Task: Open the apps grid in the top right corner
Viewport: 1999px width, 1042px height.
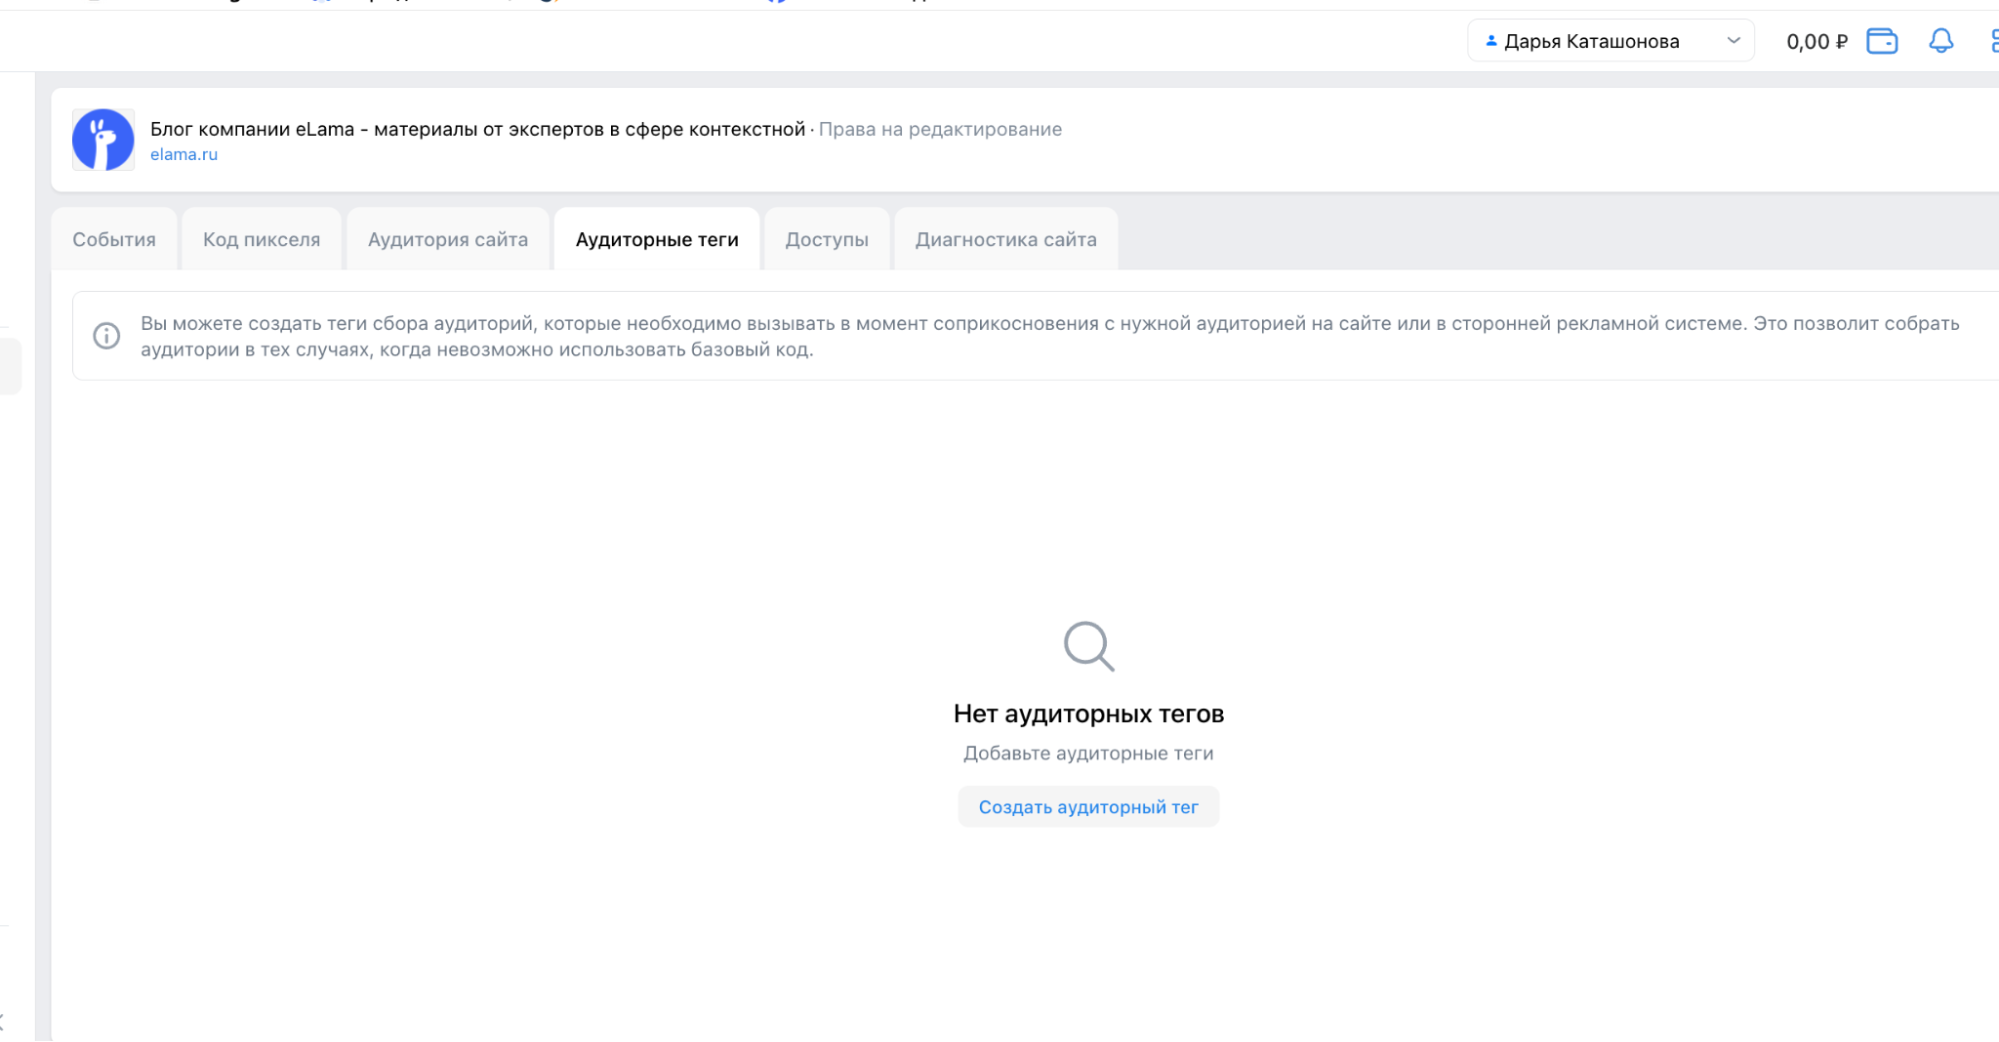Action: click(x=1993, y=41)
